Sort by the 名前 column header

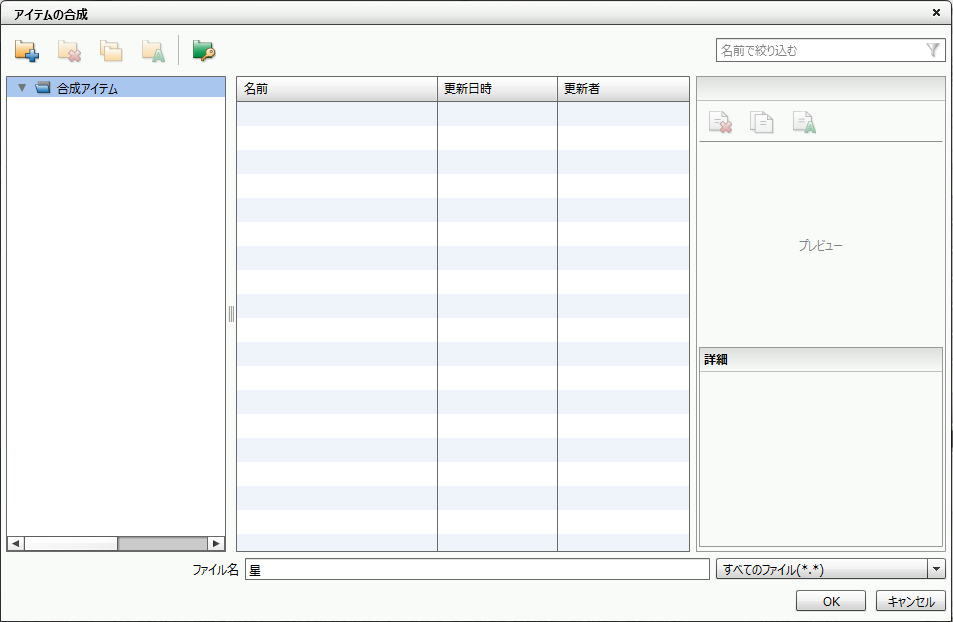point(335,87)
